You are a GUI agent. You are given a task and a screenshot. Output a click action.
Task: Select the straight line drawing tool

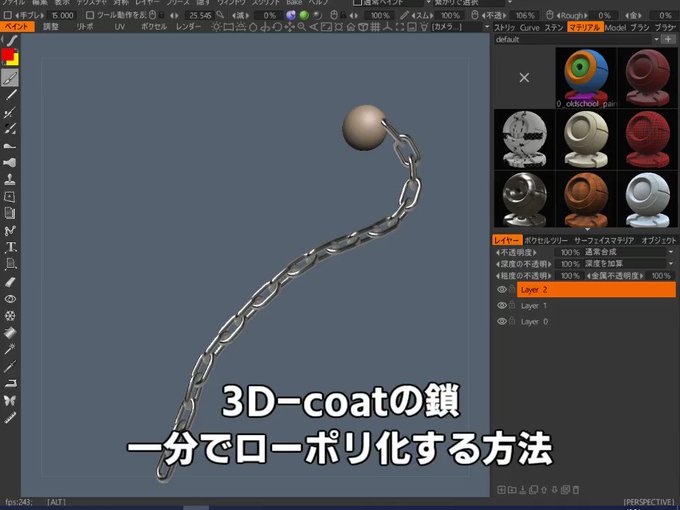point(10,95)
